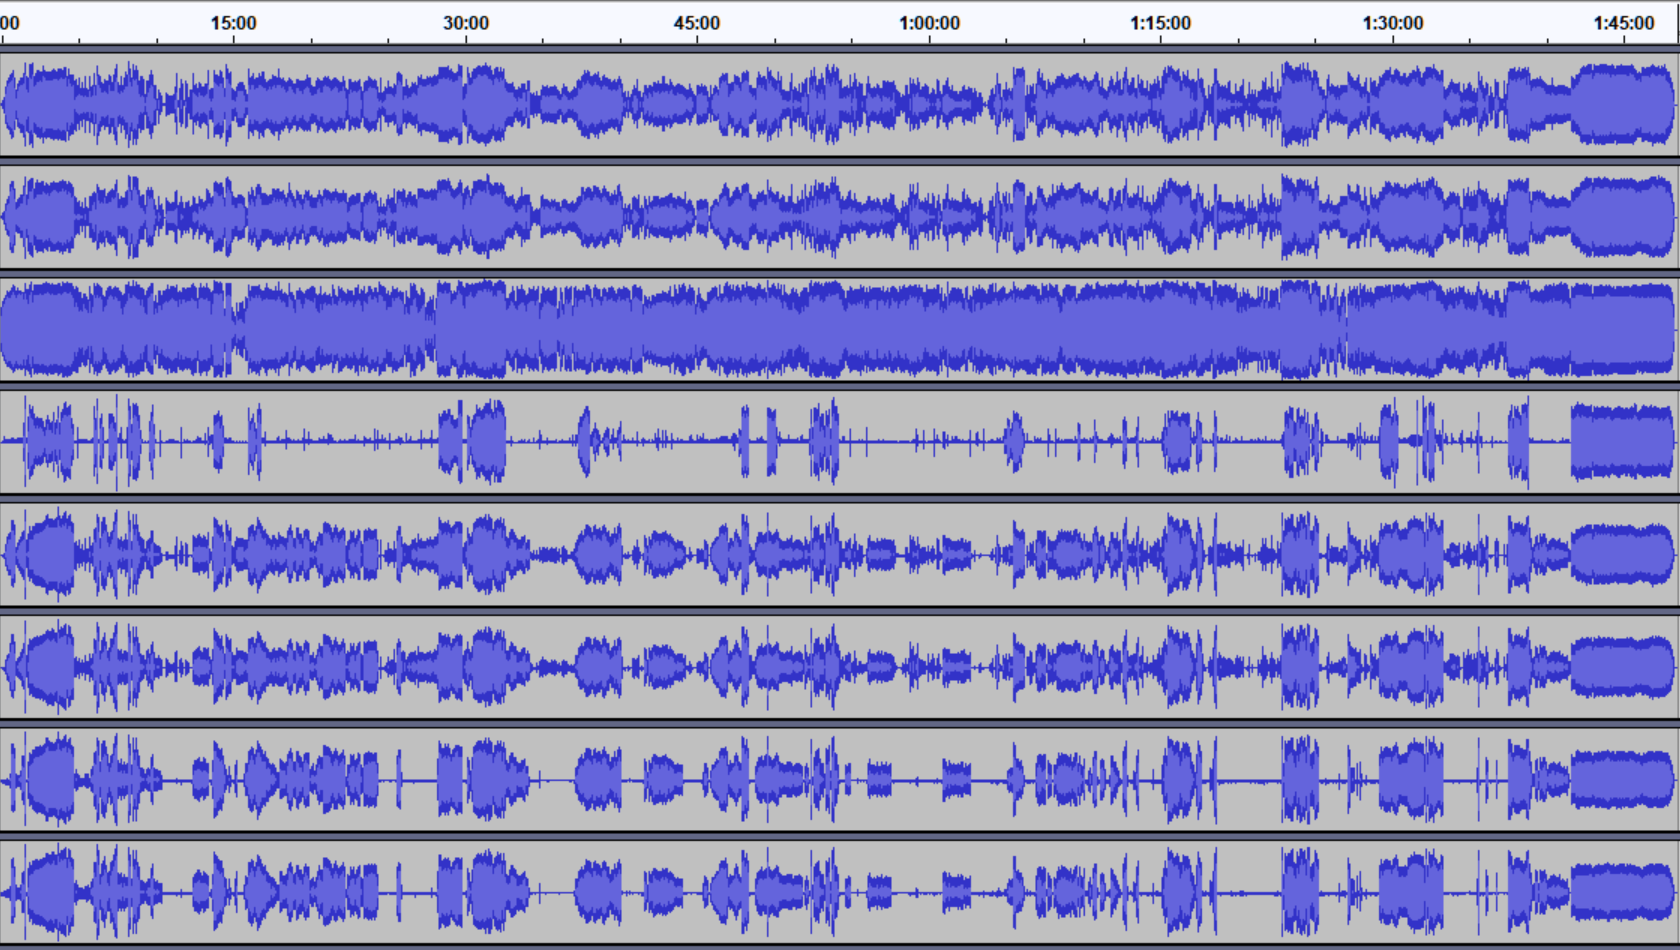Click the 45:00 mark on the timeline ruler

pos(697,23)
